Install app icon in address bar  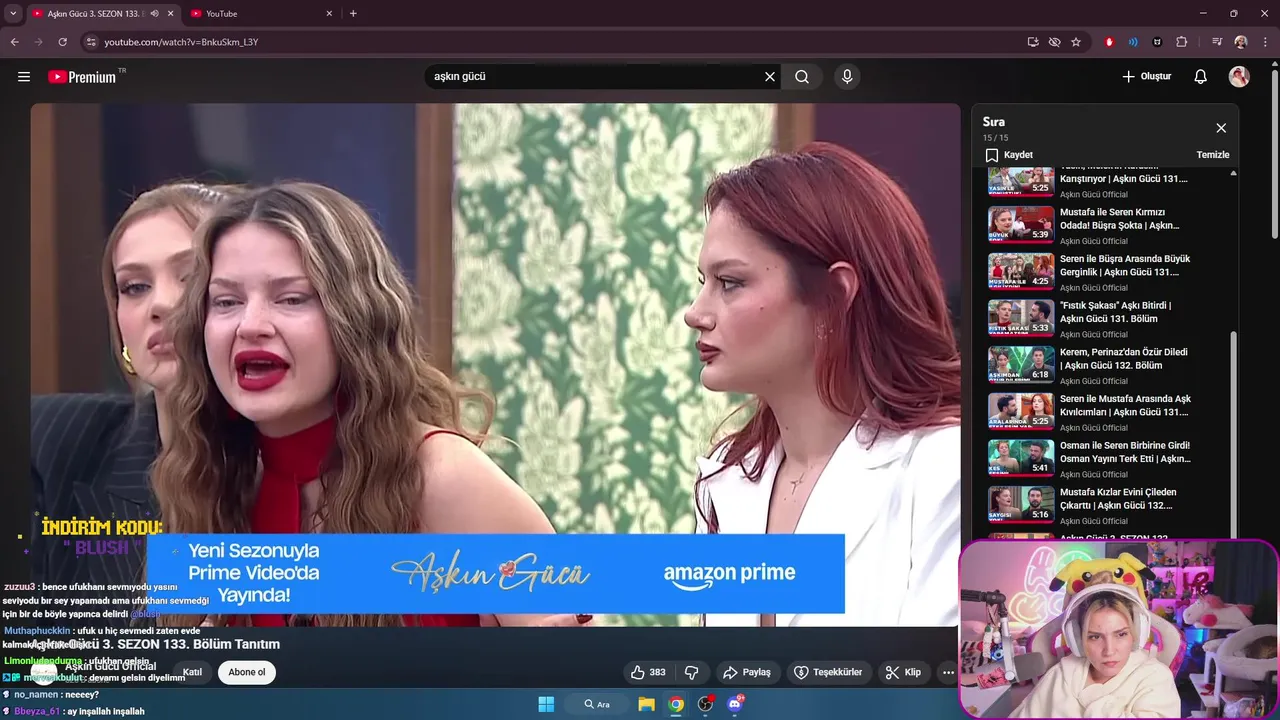coord(1033,42)
